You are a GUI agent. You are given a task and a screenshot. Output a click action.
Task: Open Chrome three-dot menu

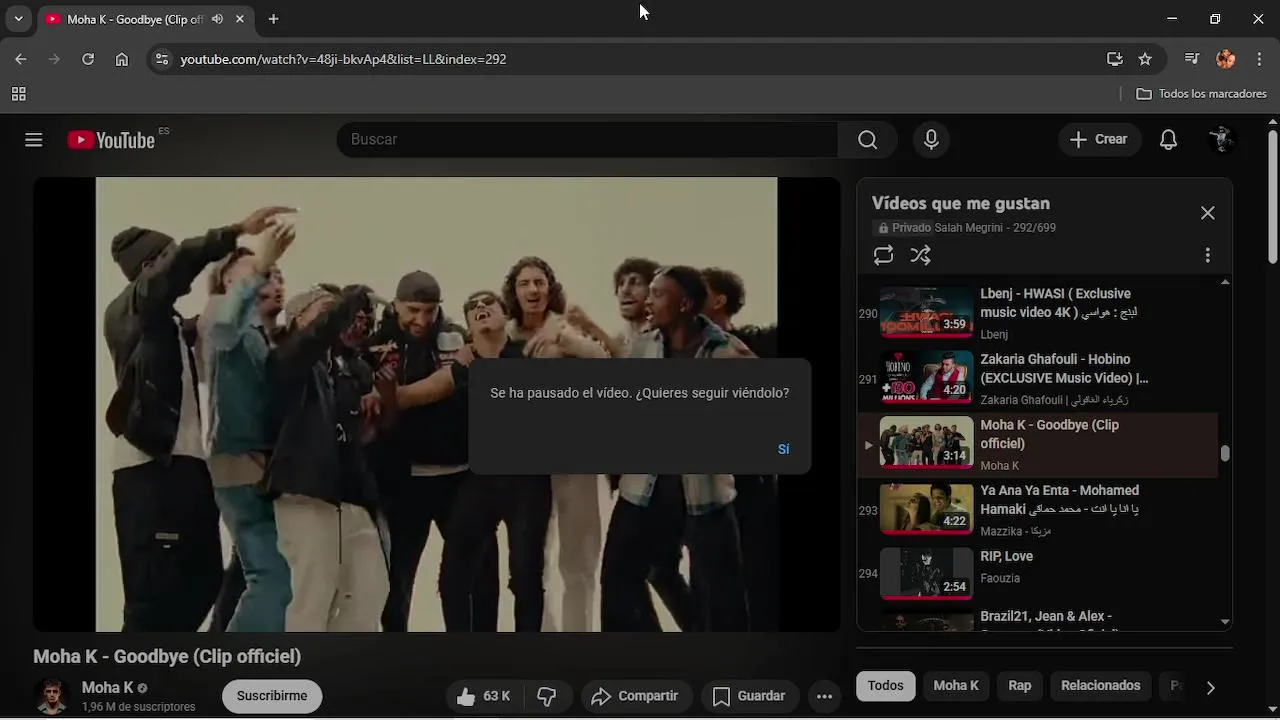click(1259, 59)
